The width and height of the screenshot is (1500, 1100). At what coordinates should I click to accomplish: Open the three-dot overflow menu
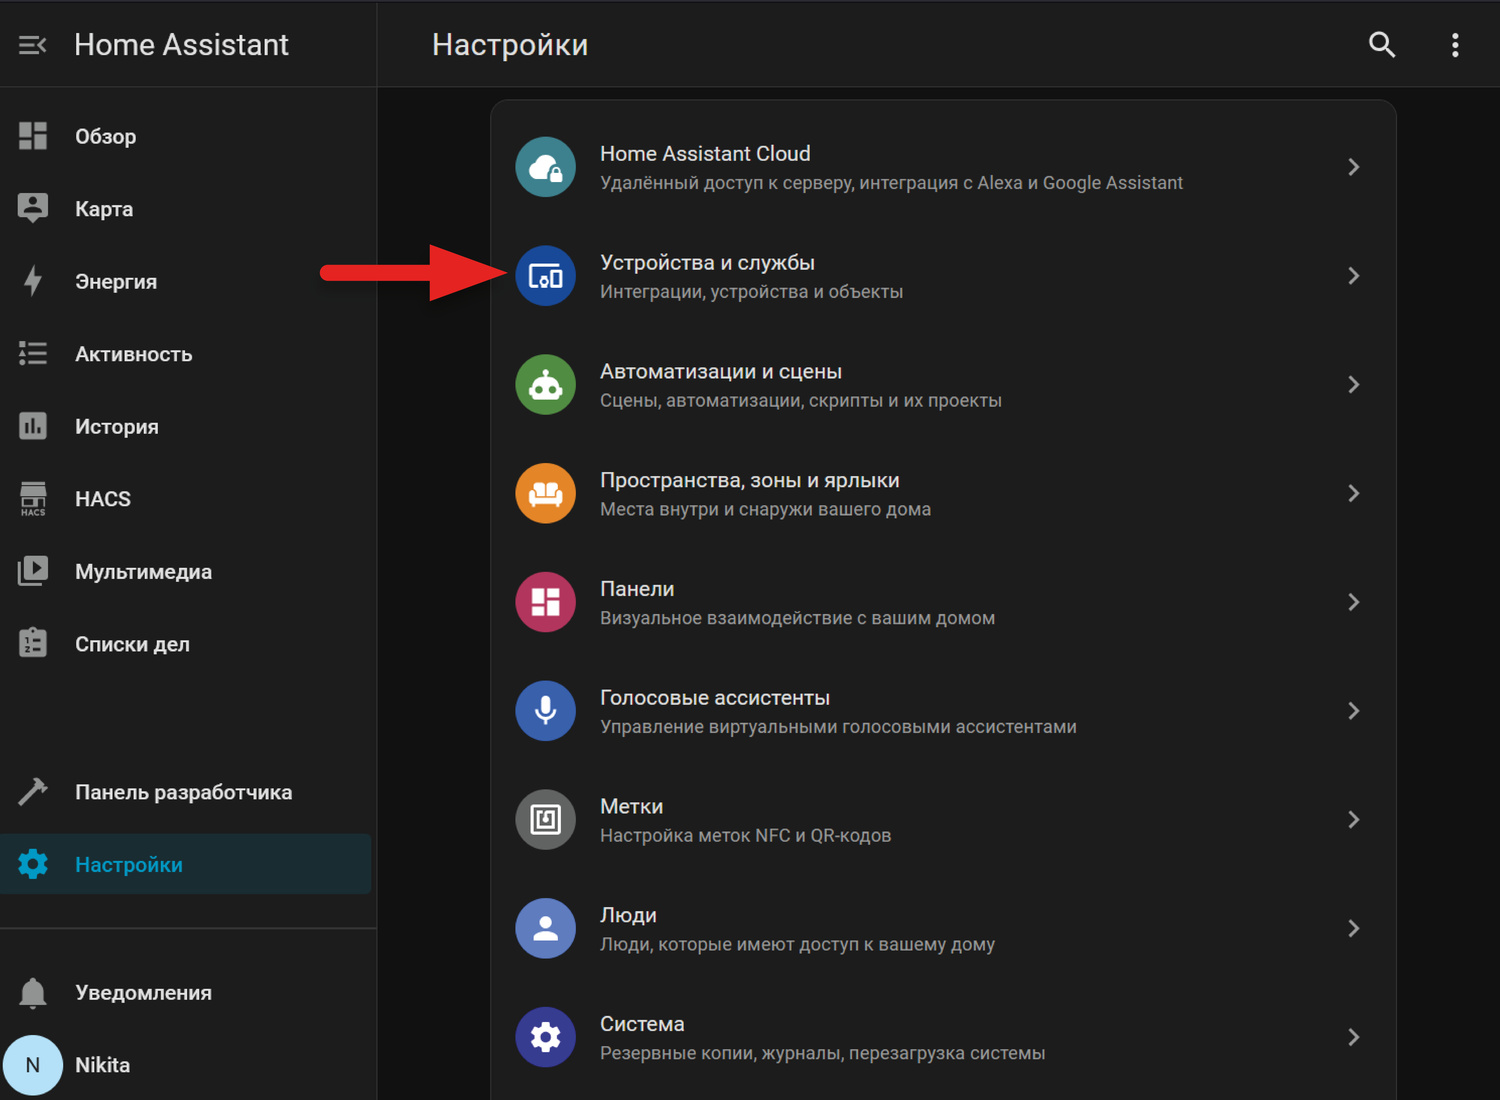(x=1454, y=45)
